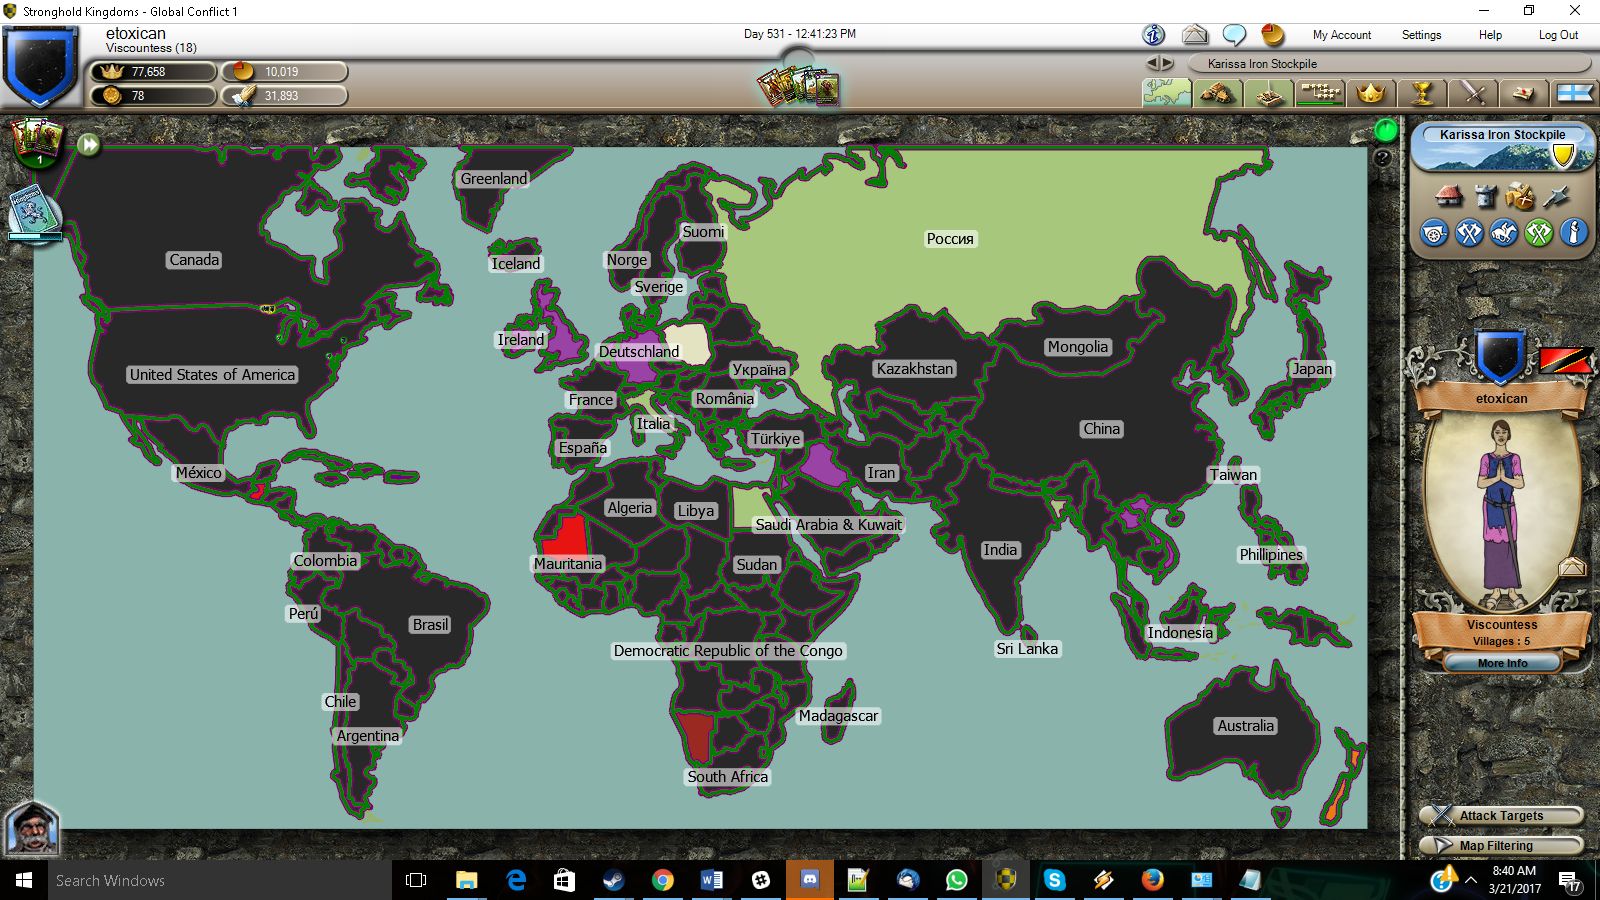Click the avatar character portrait
Screen dimensions: 1600x900
(1501, 513)
